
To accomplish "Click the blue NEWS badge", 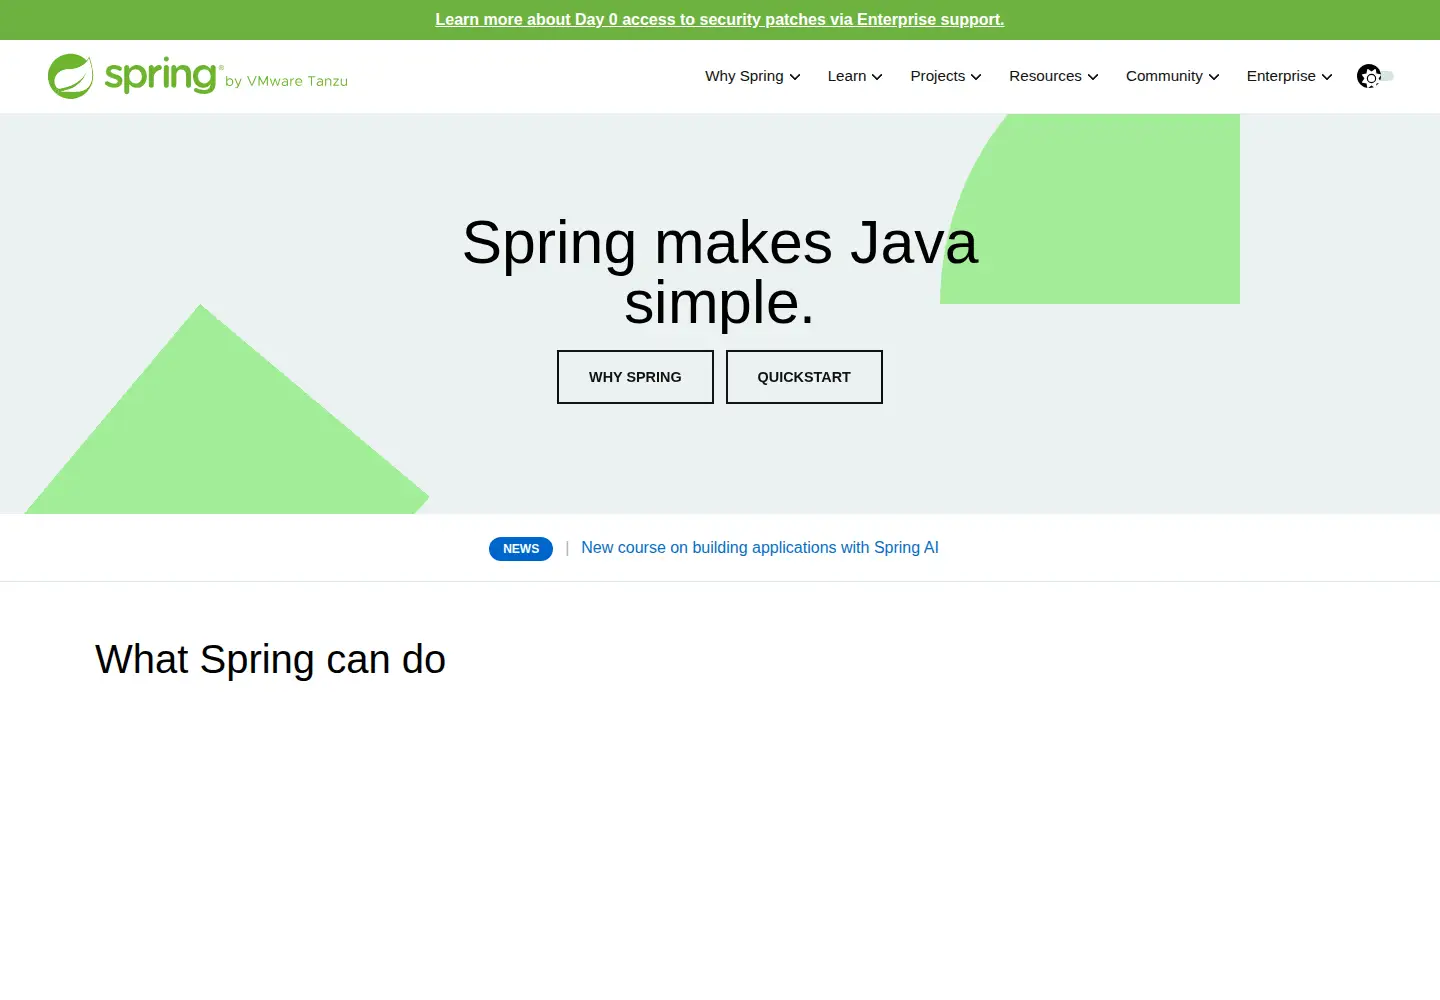I will 521,549.
